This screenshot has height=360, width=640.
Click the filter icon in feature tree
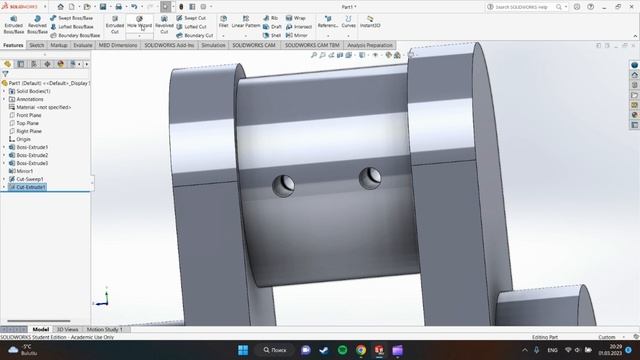5,74
